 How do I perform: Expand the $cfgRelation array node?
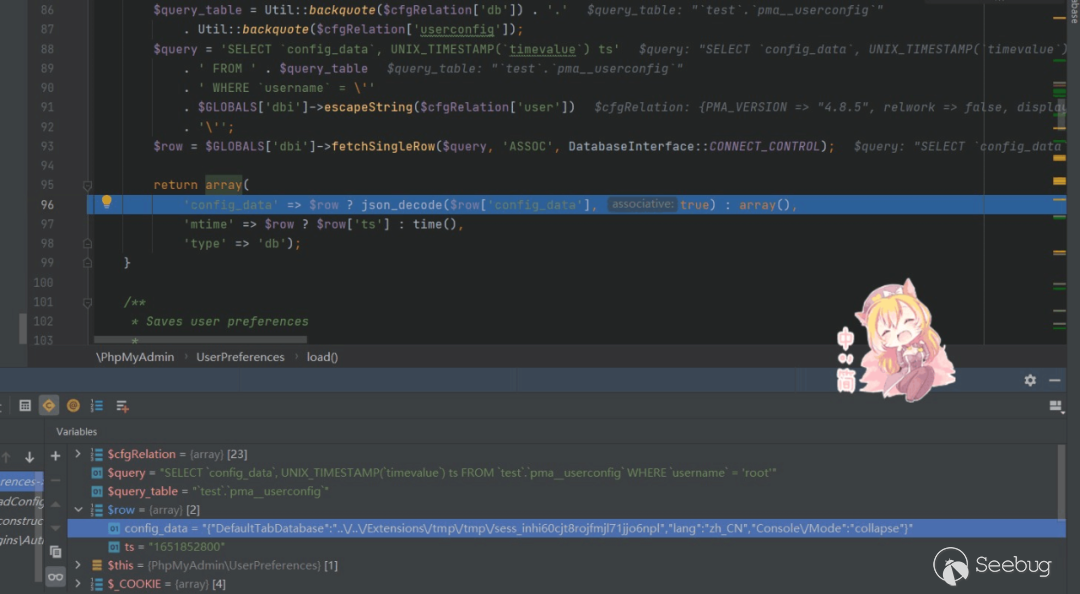click(x=79, y=454)
